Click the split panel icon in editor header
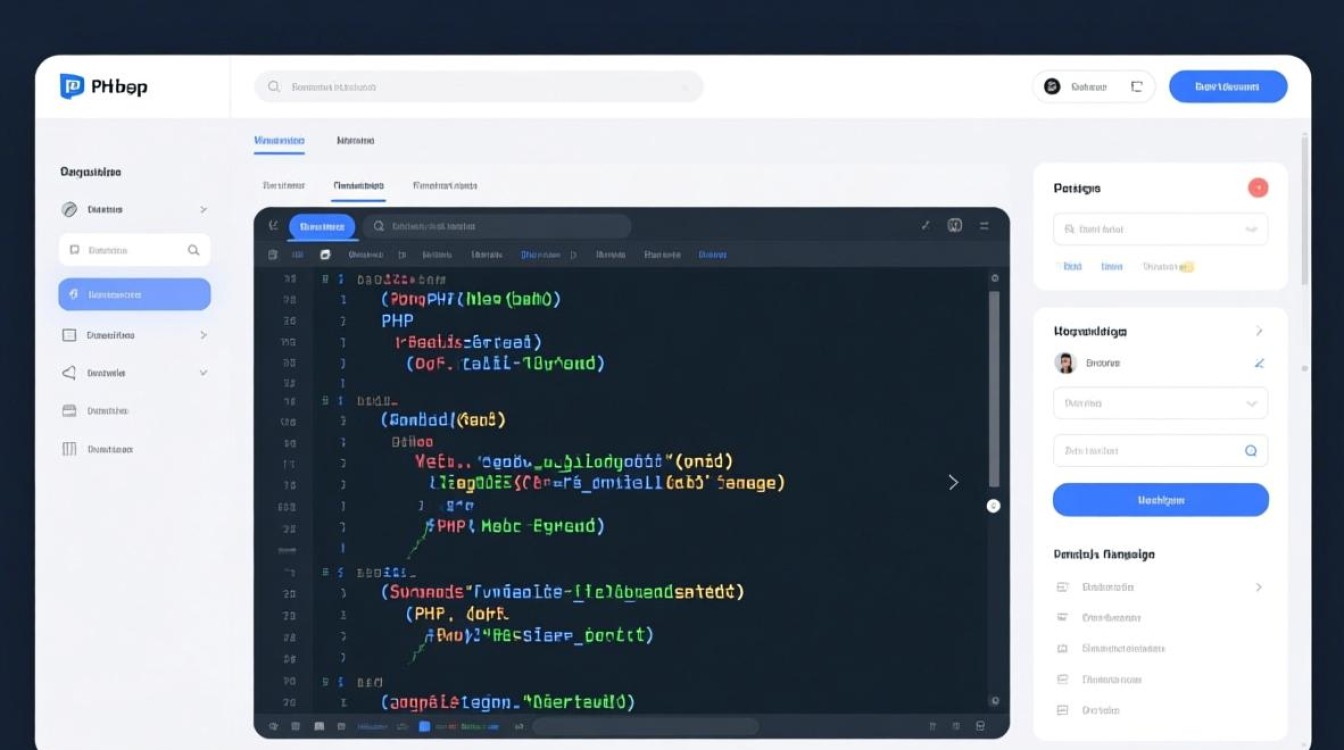This screenshot has width=1344, height=750. [x=955, y=226]
